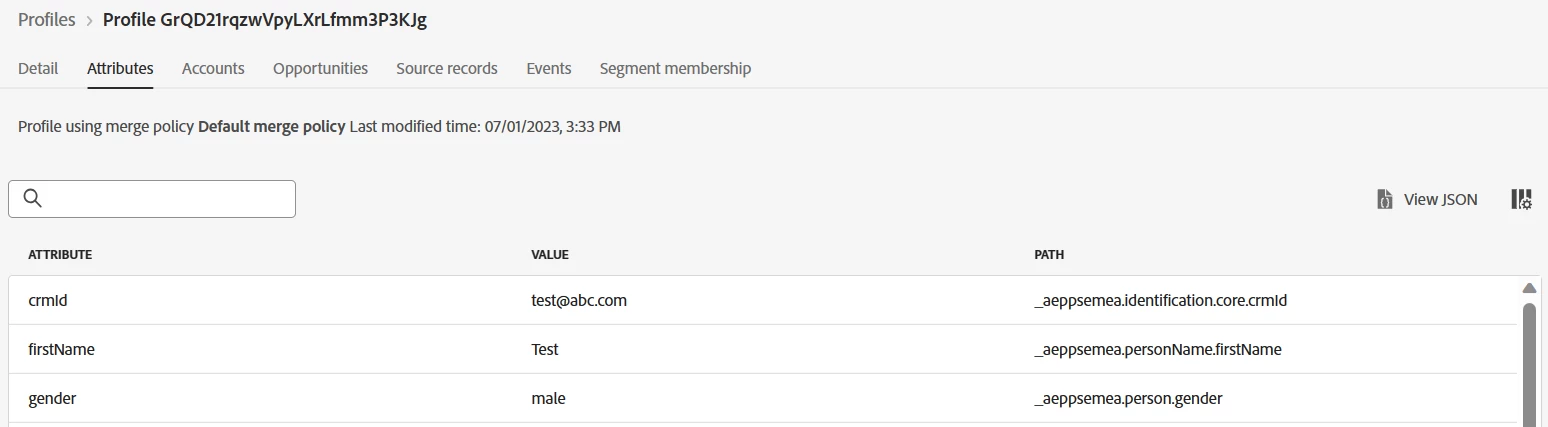Select the Attributes tab
Viewport: 1548px width, 427px height.
[120, 68]
